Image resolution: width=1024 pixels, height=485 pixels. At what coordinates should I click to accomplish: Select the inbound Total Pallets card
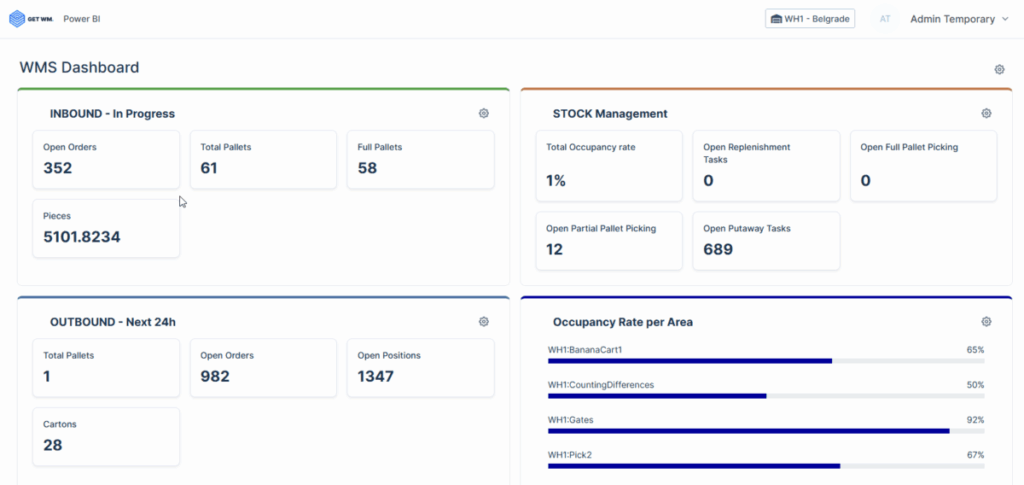[263, 159]
